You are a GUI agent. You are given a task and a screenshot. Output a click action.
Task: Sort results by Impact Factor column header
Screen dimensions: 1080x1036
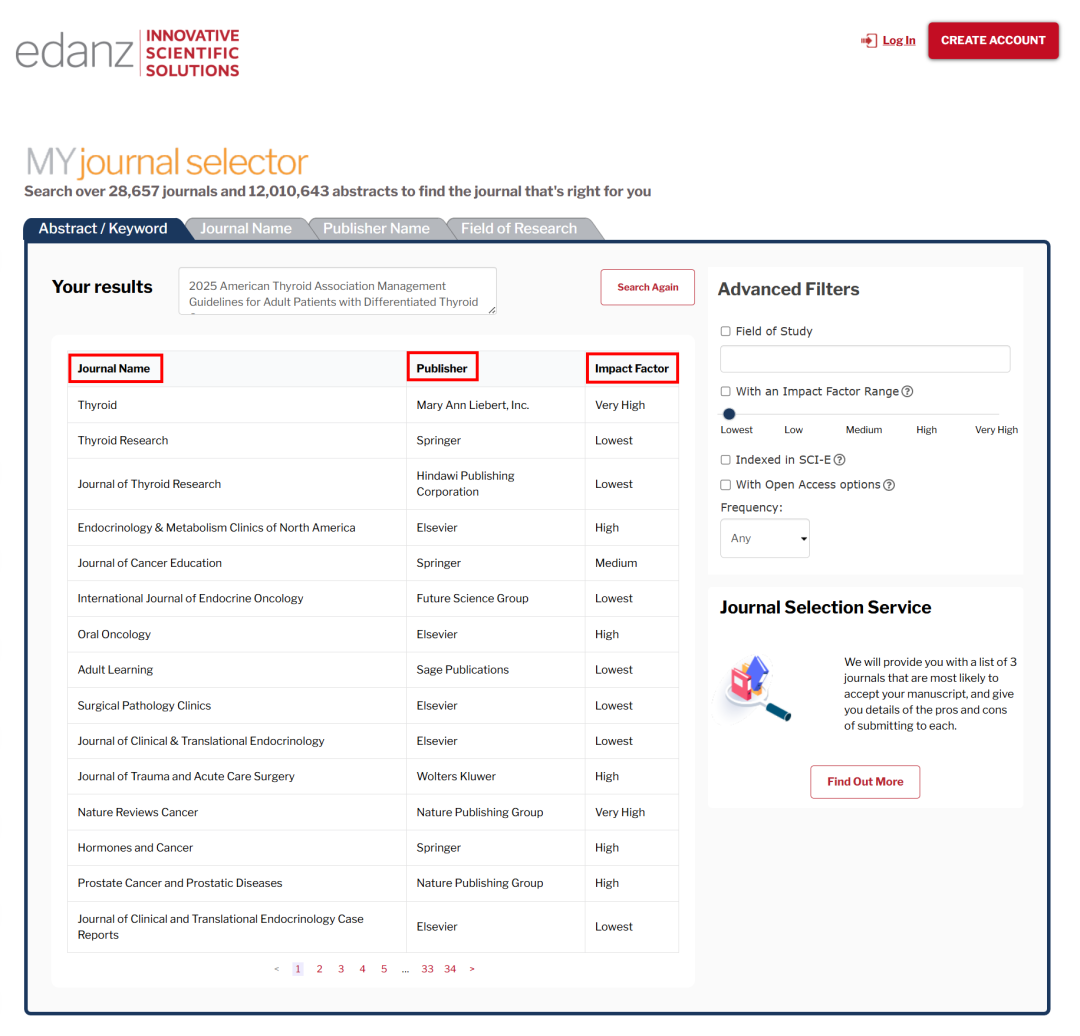pos(632,368)
